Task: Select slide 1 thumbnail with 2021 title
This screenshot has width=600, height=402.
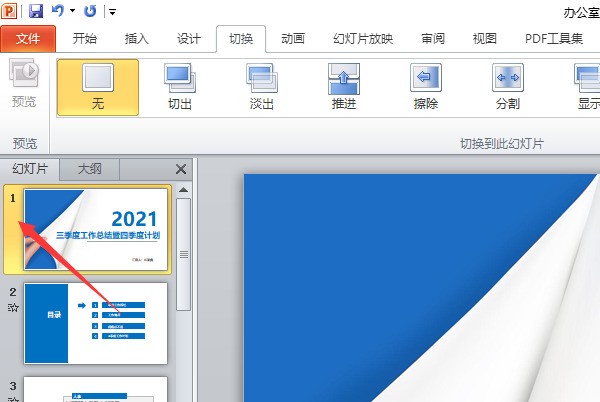Action: tap(96, 230)
